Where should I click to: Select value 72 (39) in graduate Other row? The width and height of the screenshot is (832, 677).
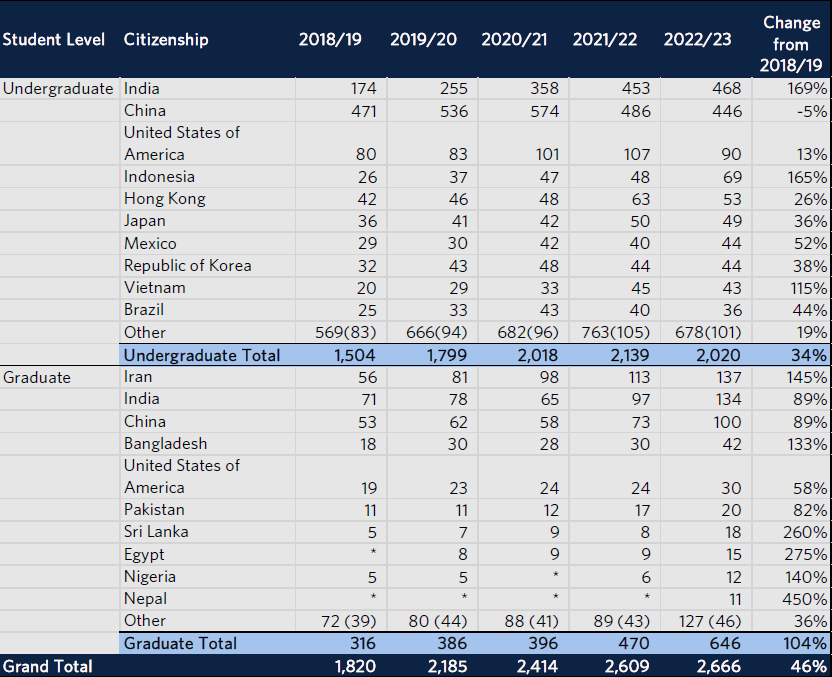click(x=349, y=621)
